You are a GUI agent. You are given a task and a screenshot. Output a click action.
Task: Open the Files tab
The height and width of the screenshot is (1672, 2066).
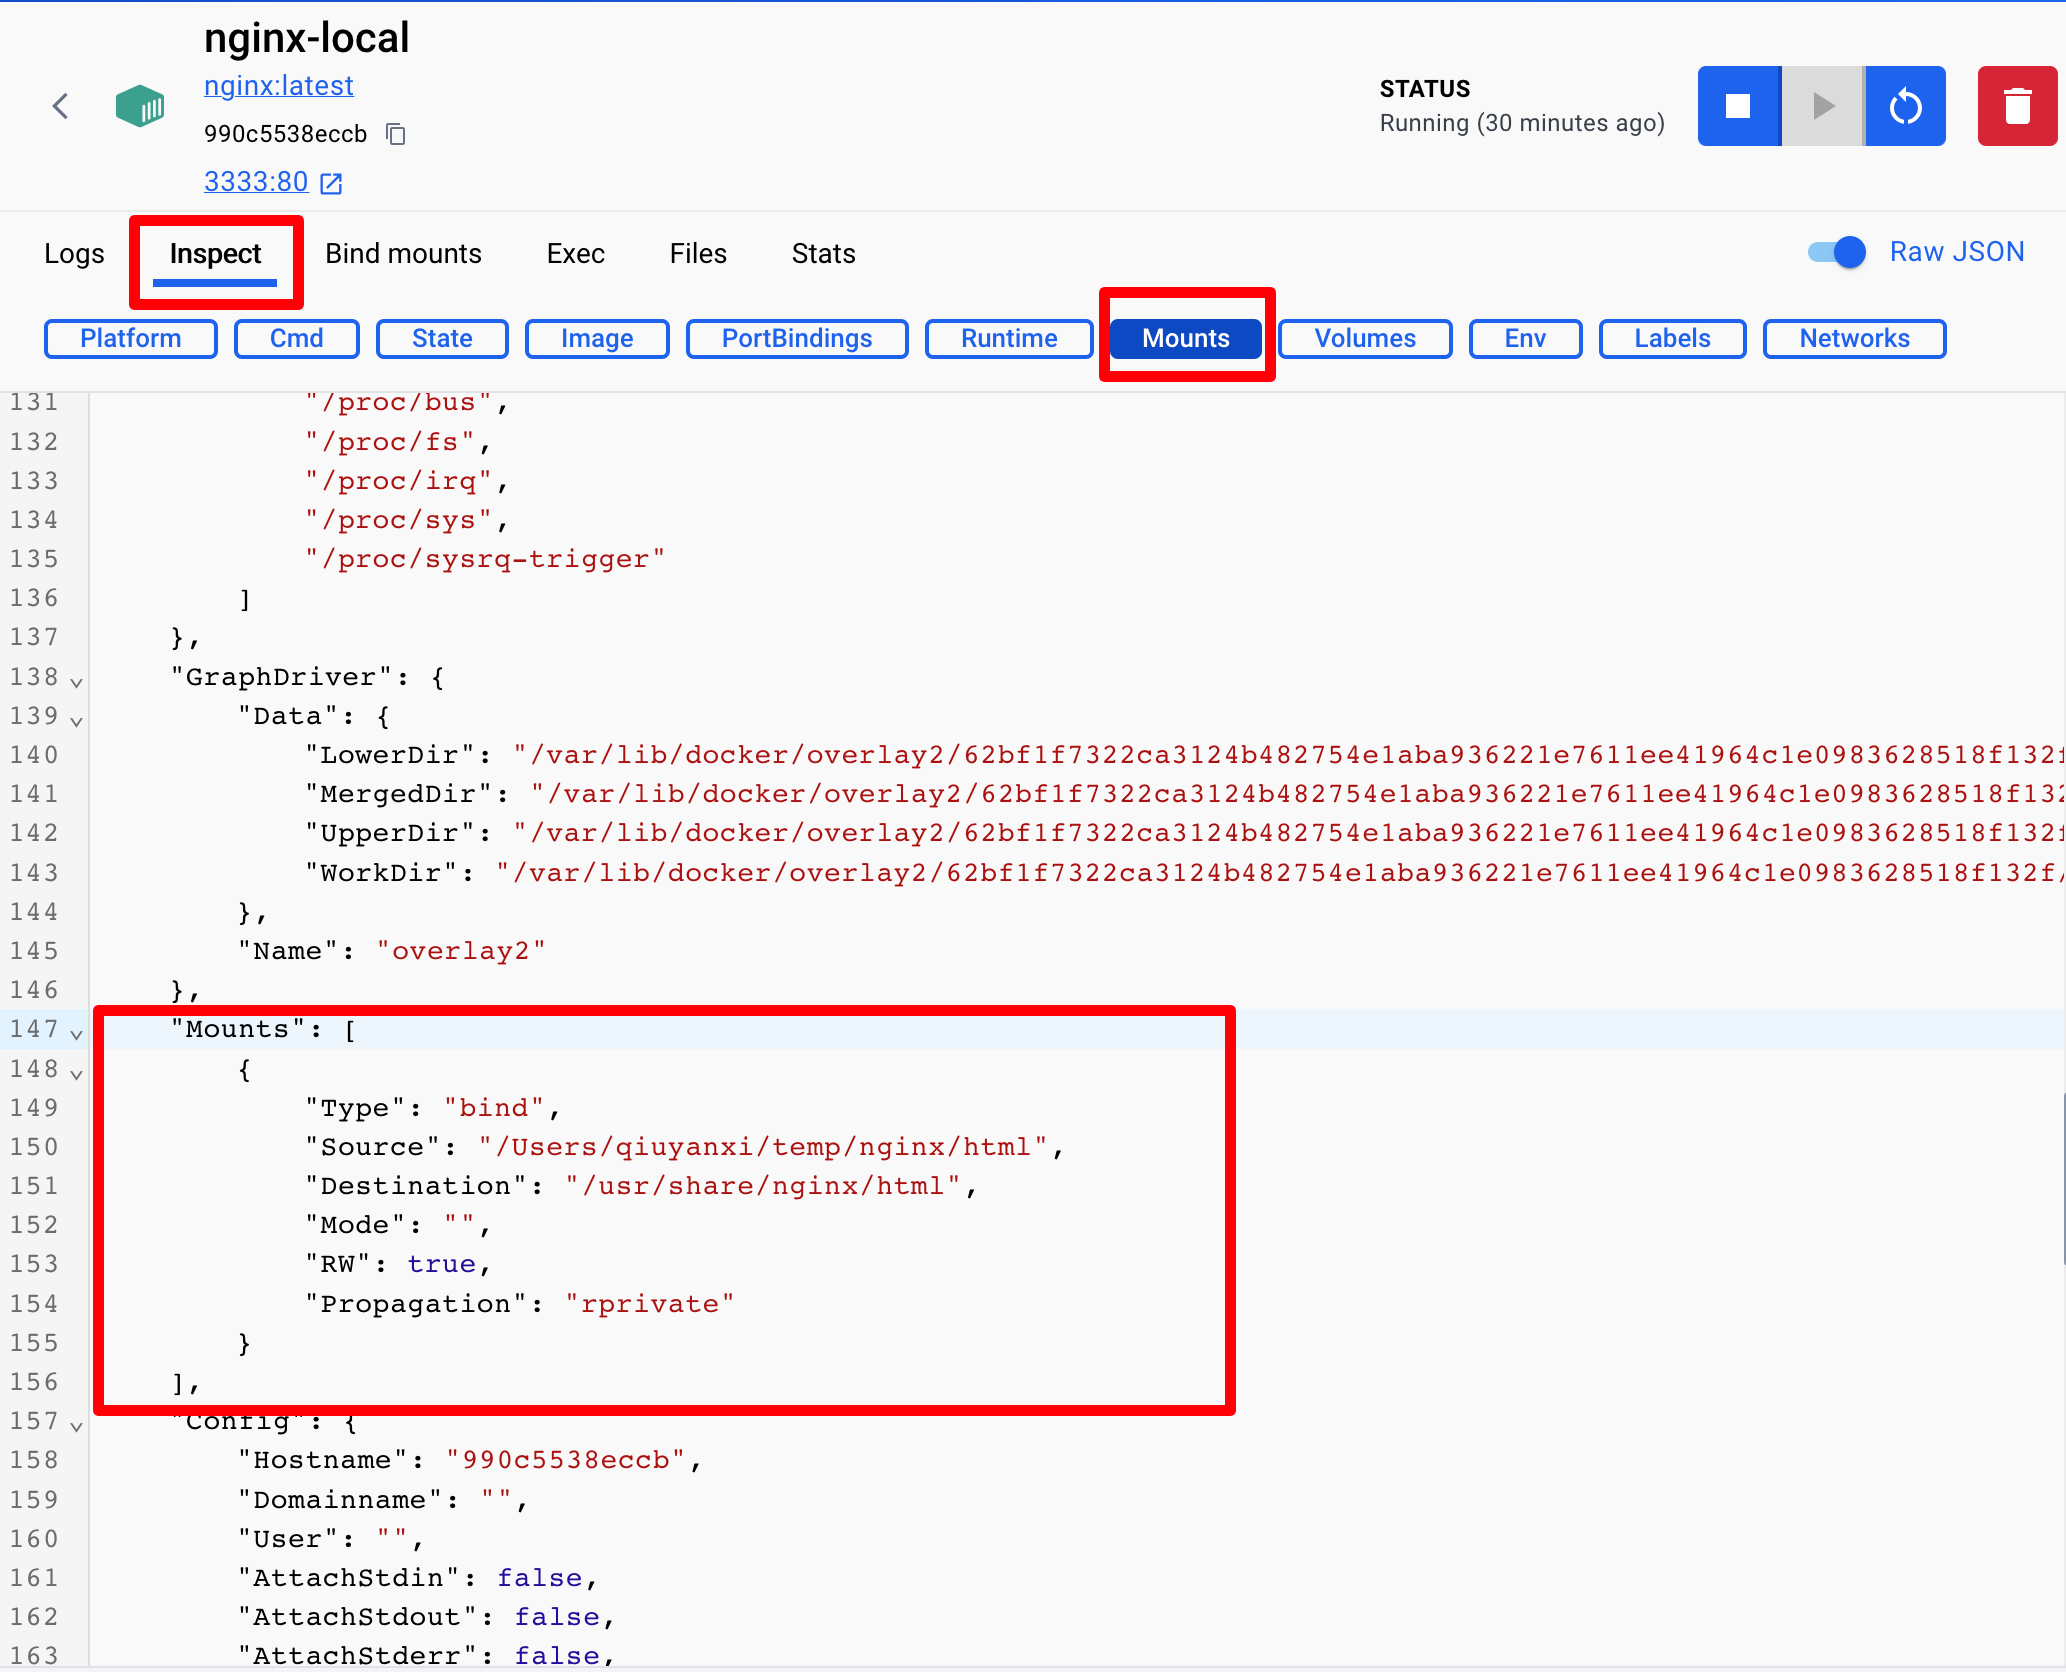click(x=698, y=254)
